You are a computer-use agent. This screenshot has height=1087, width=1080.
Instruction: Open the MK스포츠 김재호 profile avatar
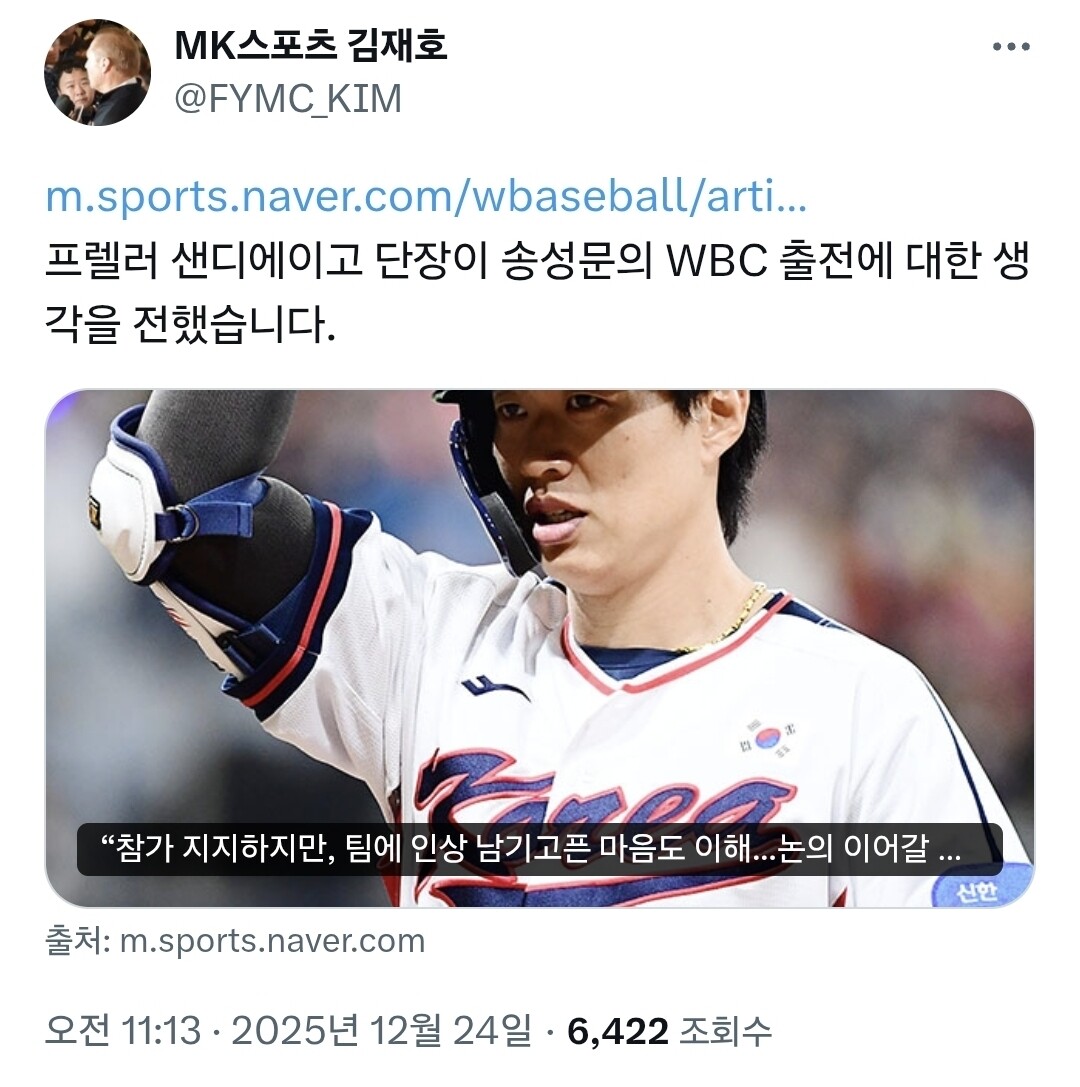click(x=97, y=72)
